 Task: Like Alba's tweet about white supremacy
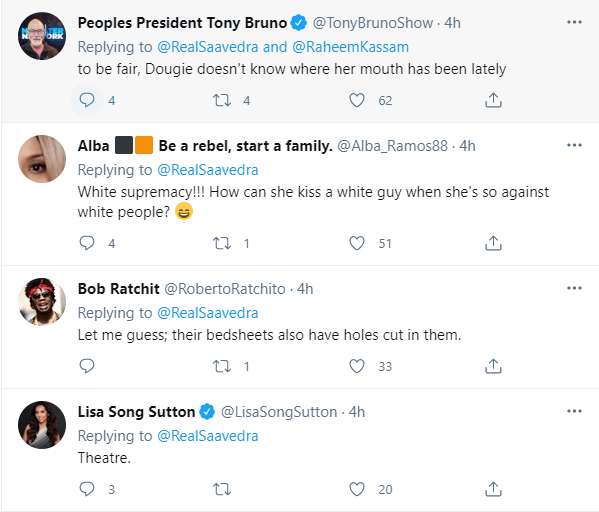[x=357, y=243]
